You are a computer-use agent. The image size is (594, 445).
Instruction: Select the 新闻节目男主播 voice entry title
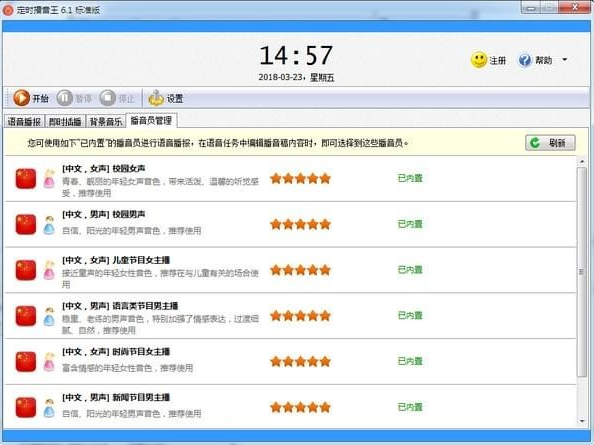(x=116, y=398)
